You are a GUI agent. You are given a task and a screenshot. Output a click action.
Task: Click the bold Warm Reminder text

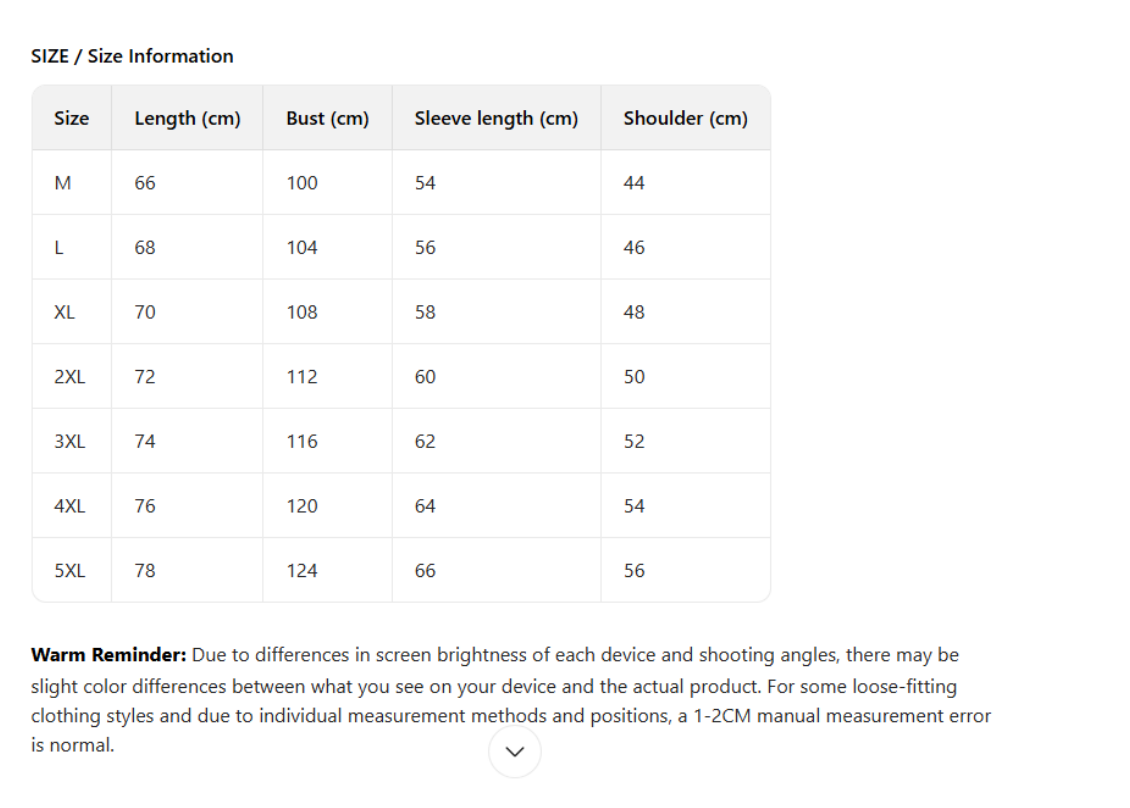(x=109, y=656)
